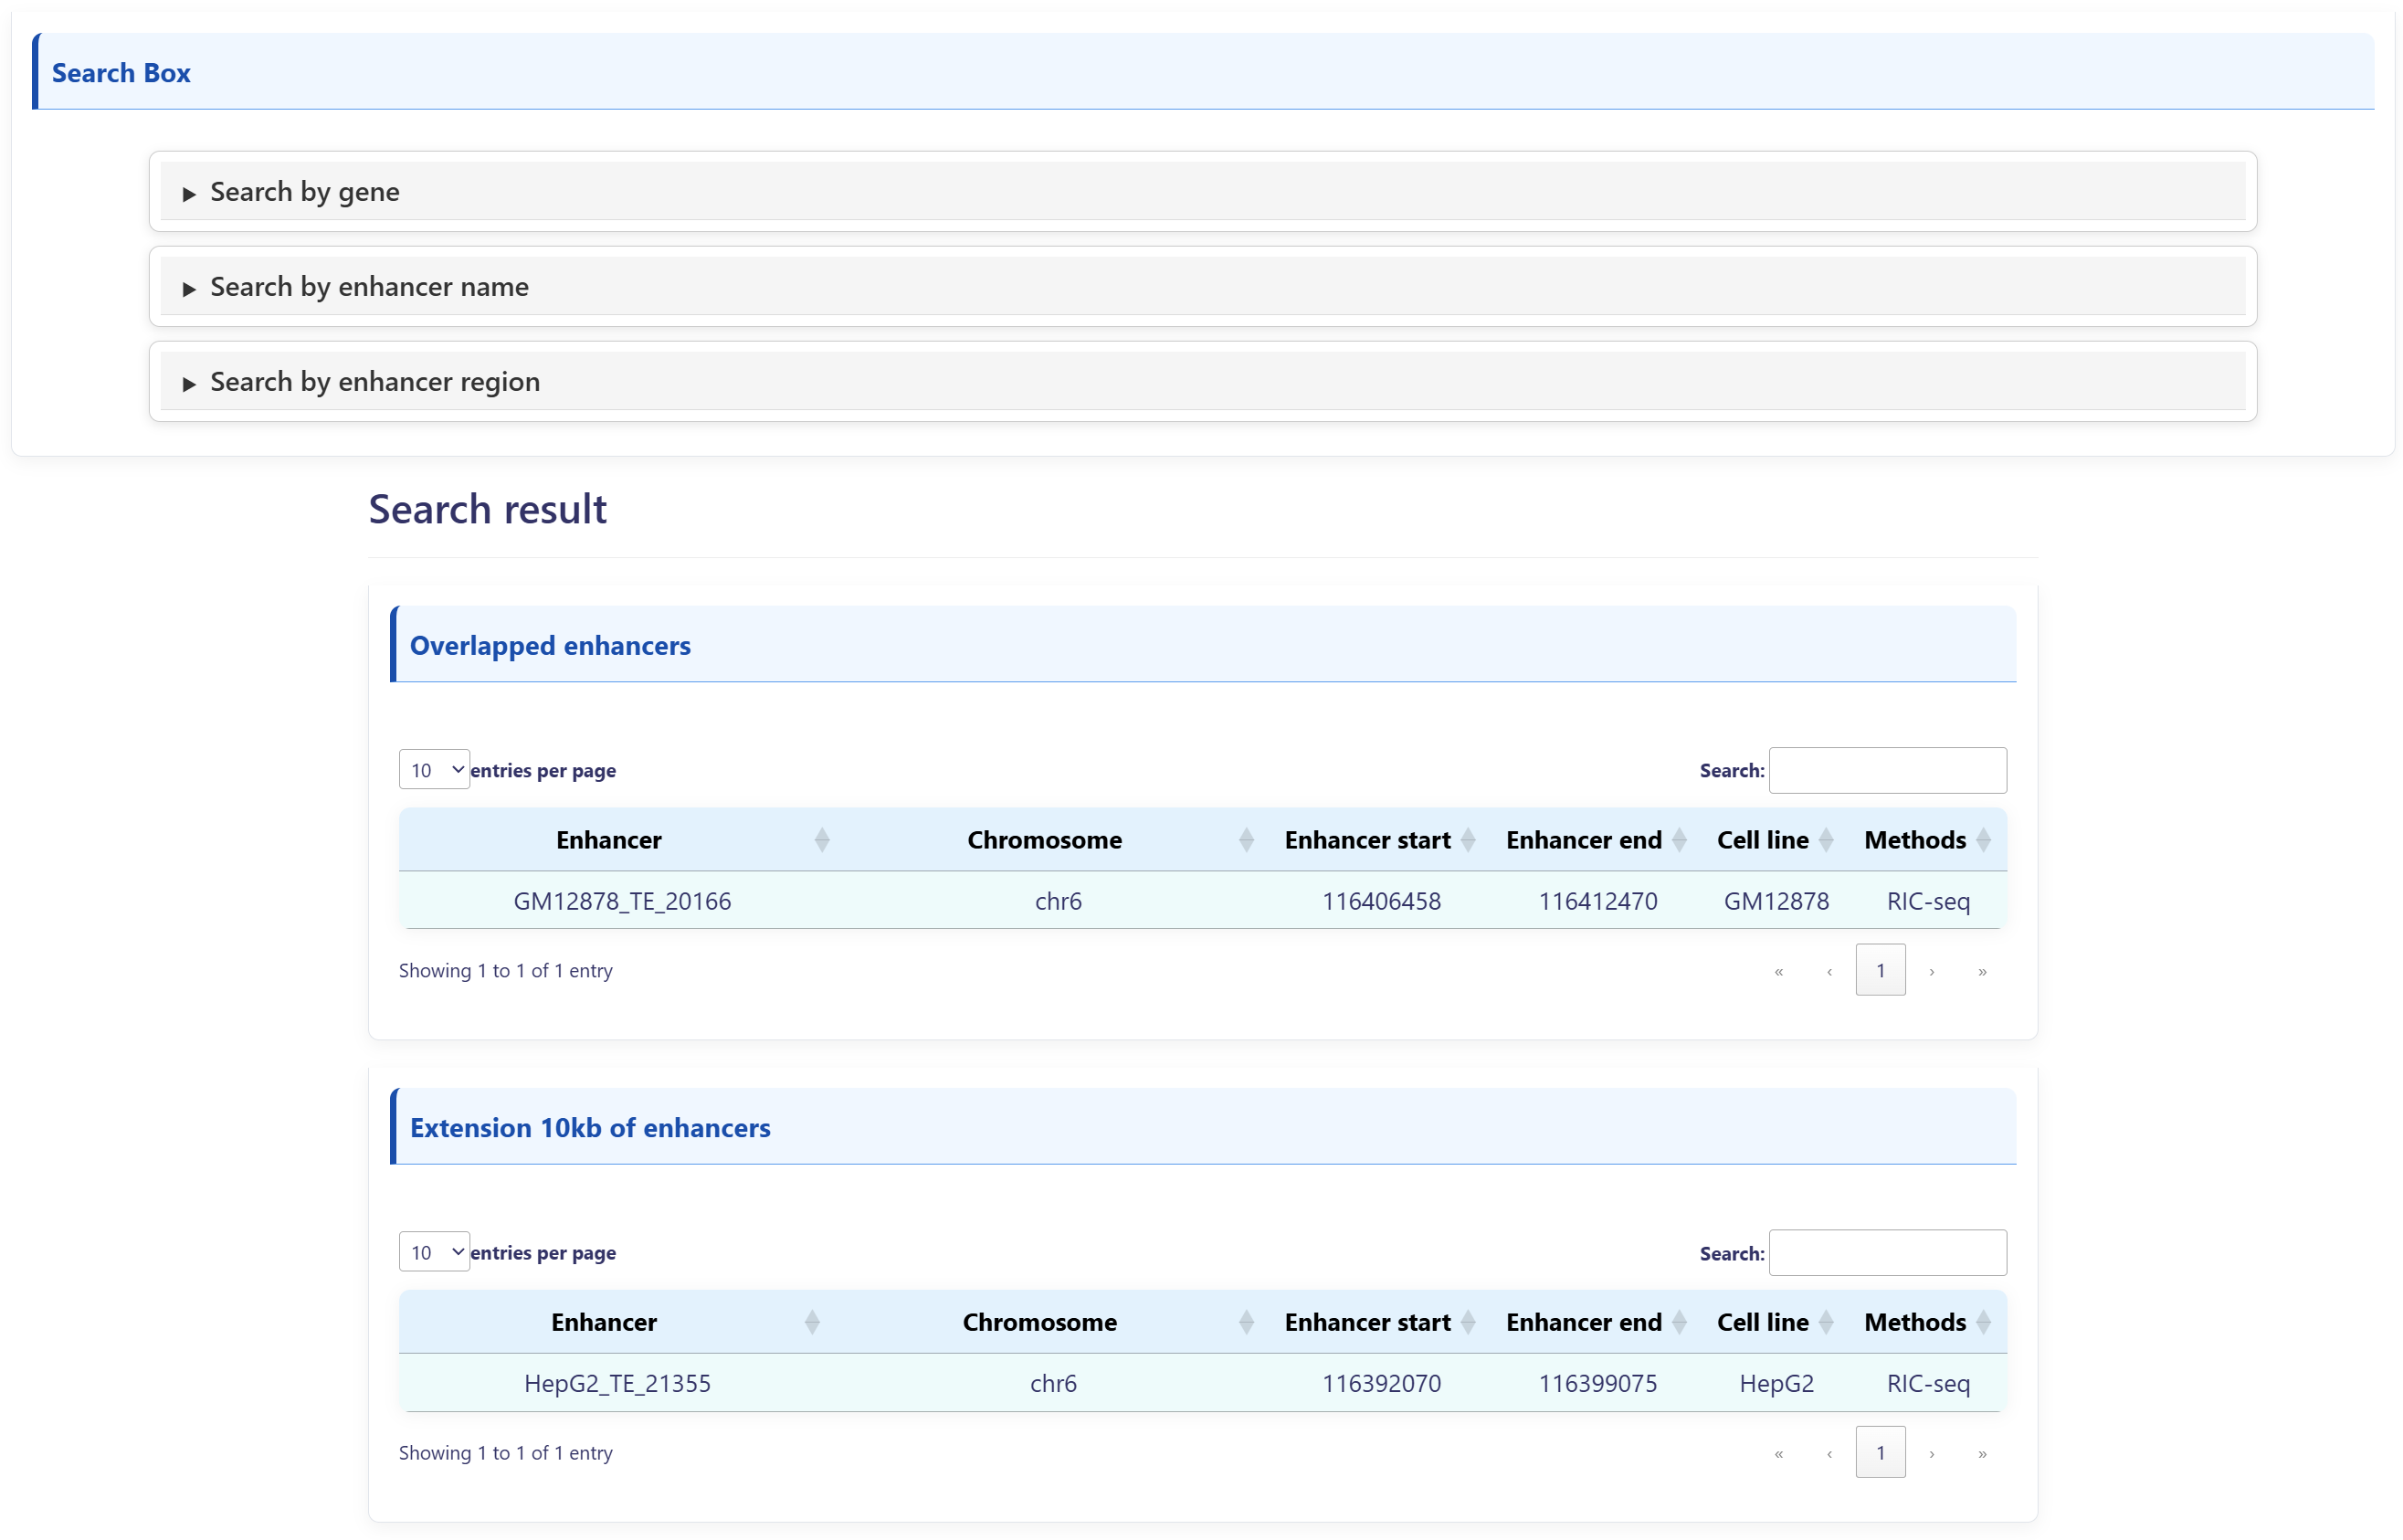The height and width of the screenshot is (1540, 2403).
Task: Go to last page in Overlapped enhancers
Action: point(1981,971)
